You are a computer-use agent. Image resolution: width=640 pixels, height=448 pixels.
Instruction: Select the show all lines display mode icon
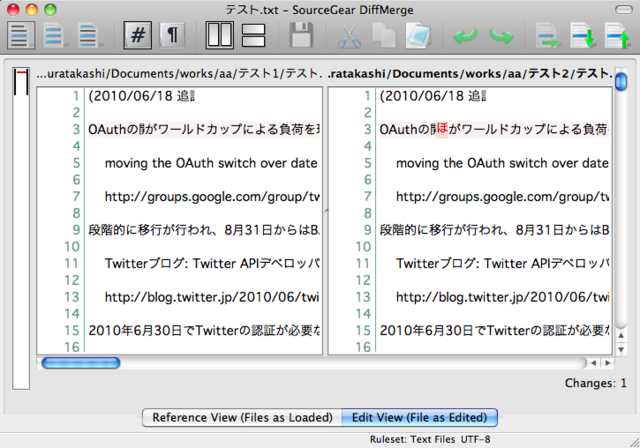coord(21,35)
